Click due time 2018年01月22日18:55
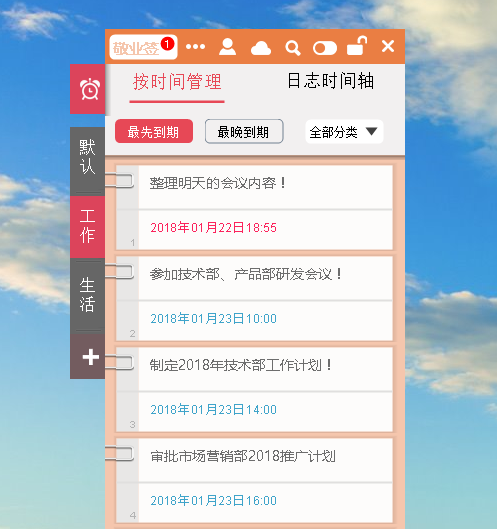Viewport: 497px width, 529px height. [214, 228]
